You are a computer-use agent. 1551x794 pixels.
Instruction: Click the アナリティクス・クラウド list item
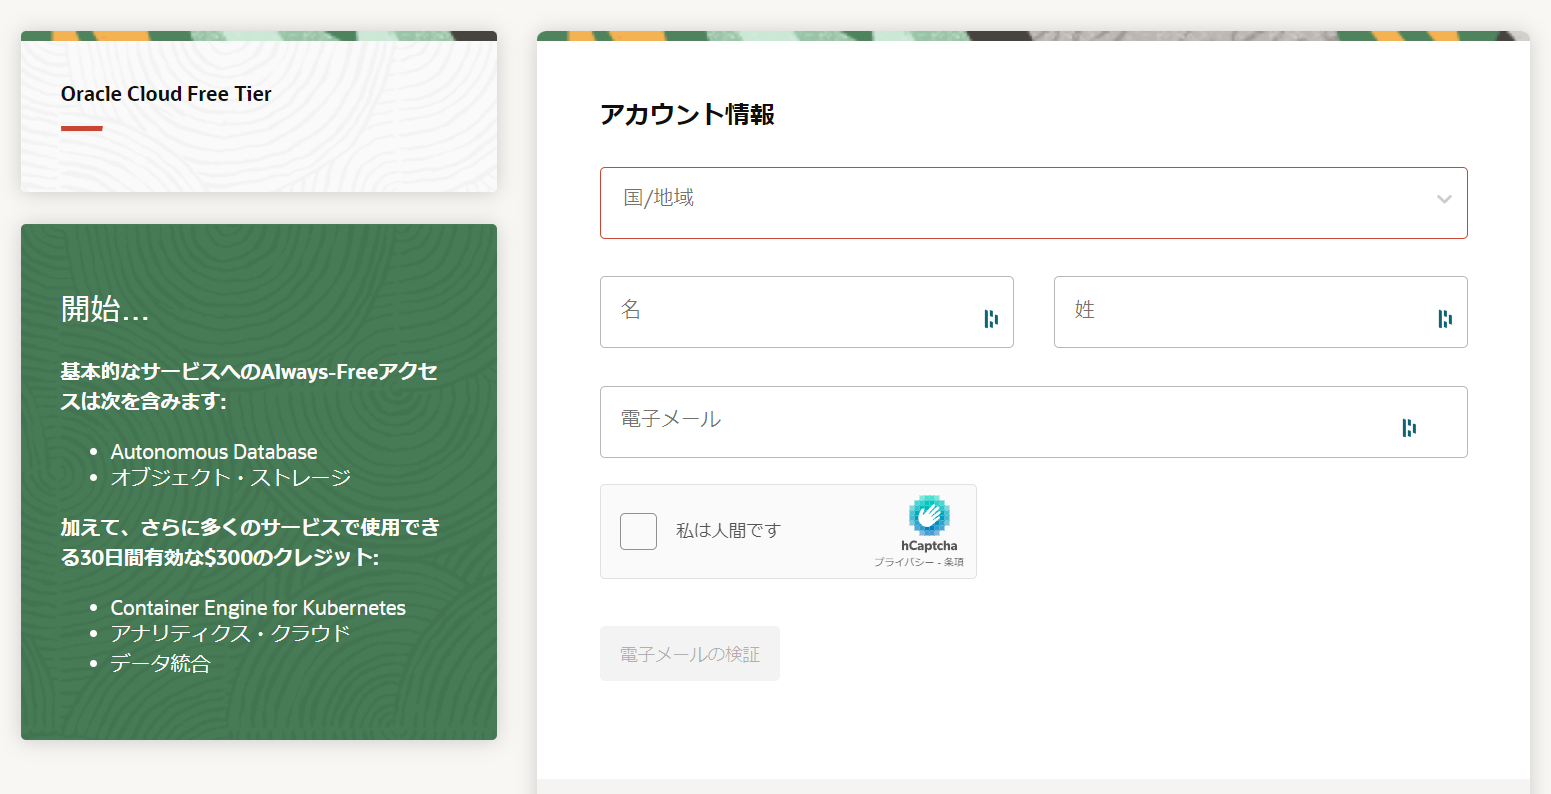tap(231, 633)
